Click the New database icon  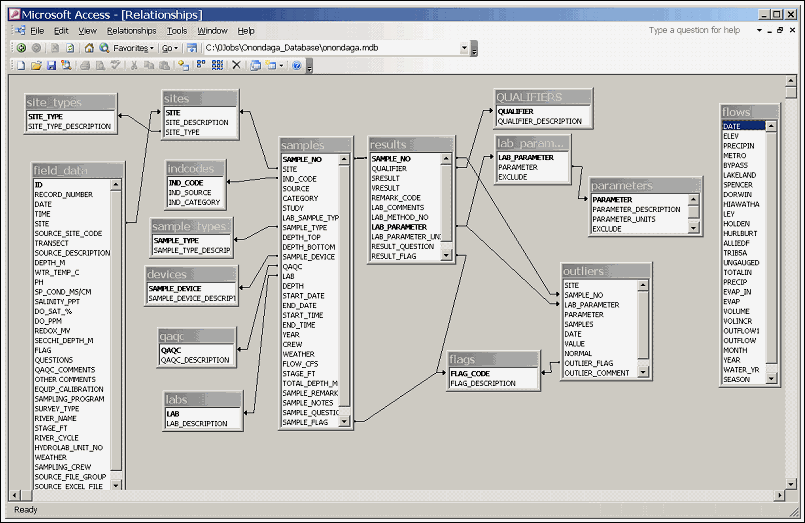(21, 65)
